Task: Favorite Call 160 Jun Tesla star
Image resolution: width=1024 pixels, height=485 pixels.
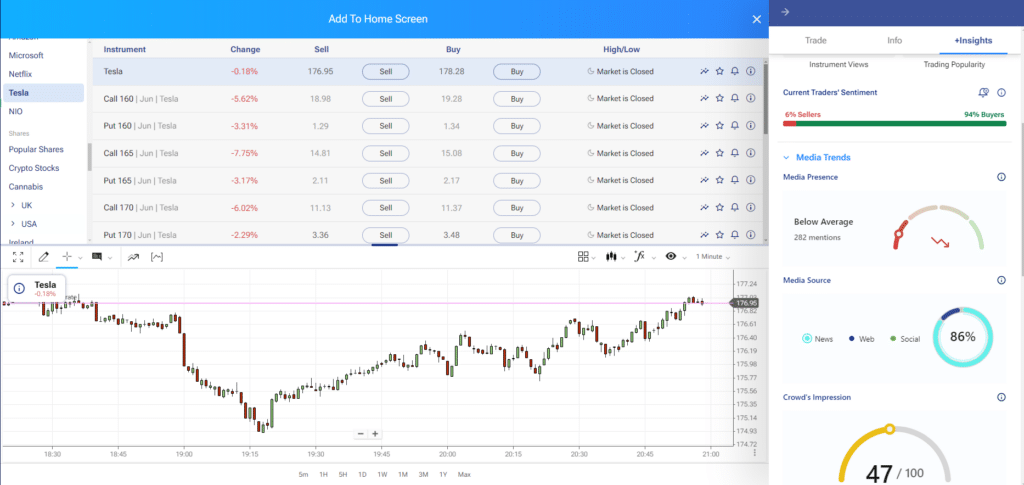Action: [720, 99]
